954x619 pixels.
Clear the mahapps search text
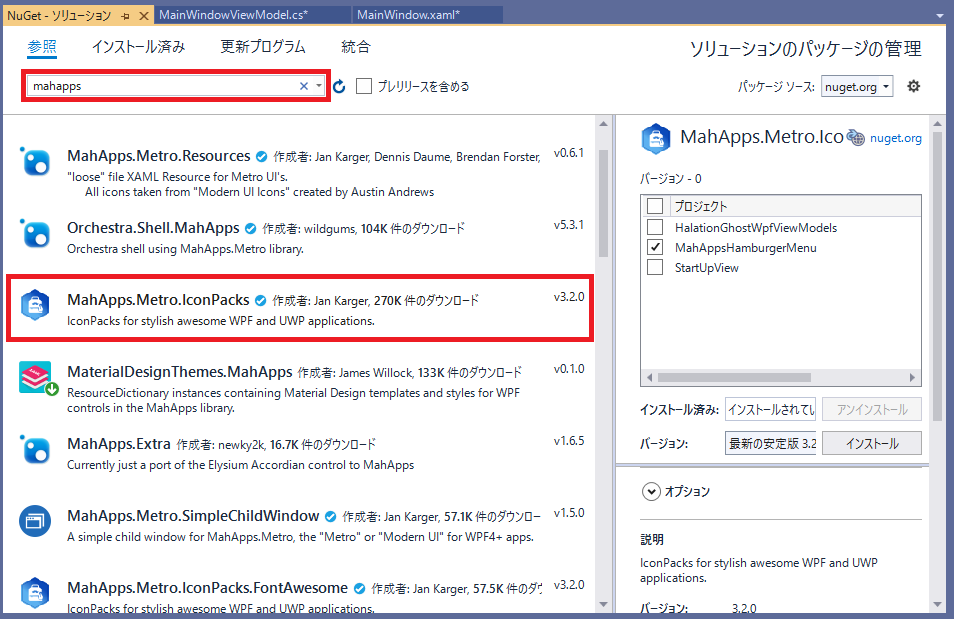(304, 86)
